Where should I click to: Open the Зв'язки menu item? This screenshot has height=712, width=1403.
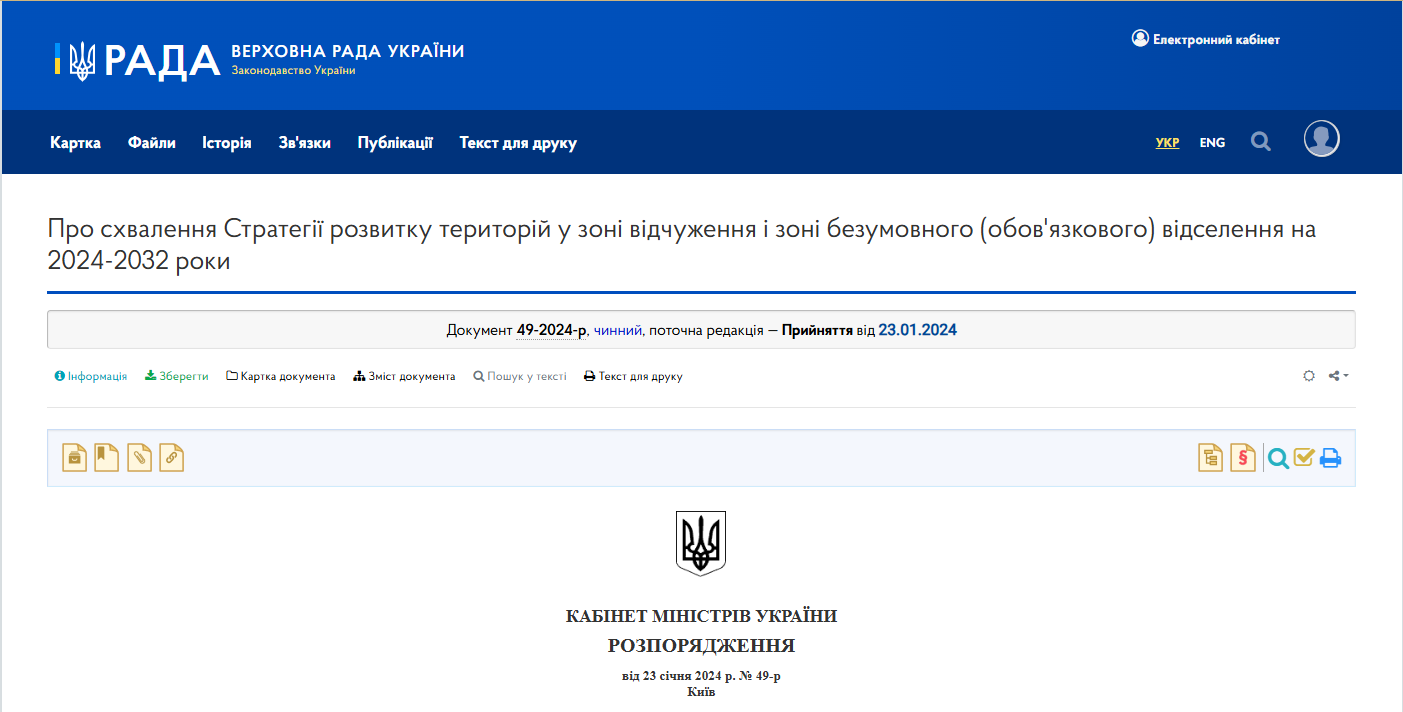[x=304, y=142]
